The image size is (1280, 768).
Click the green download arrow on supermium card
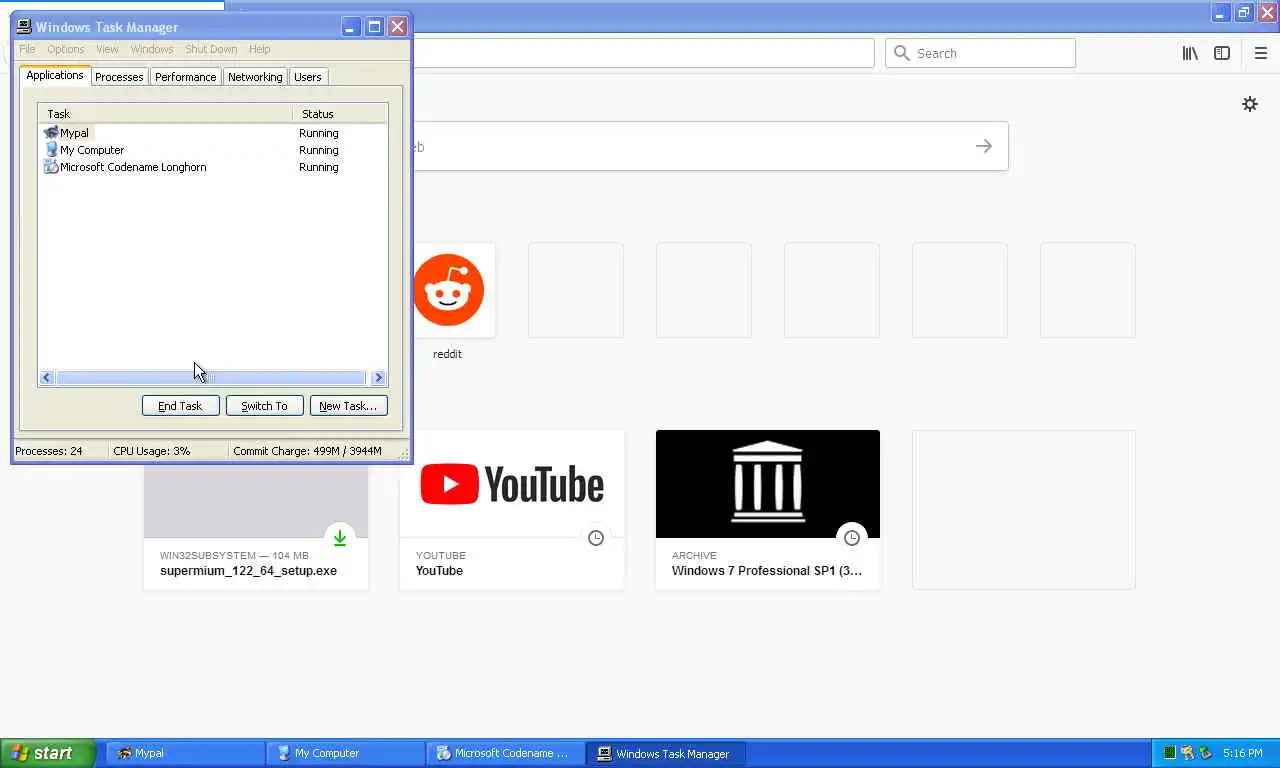(x=340, y=538)
